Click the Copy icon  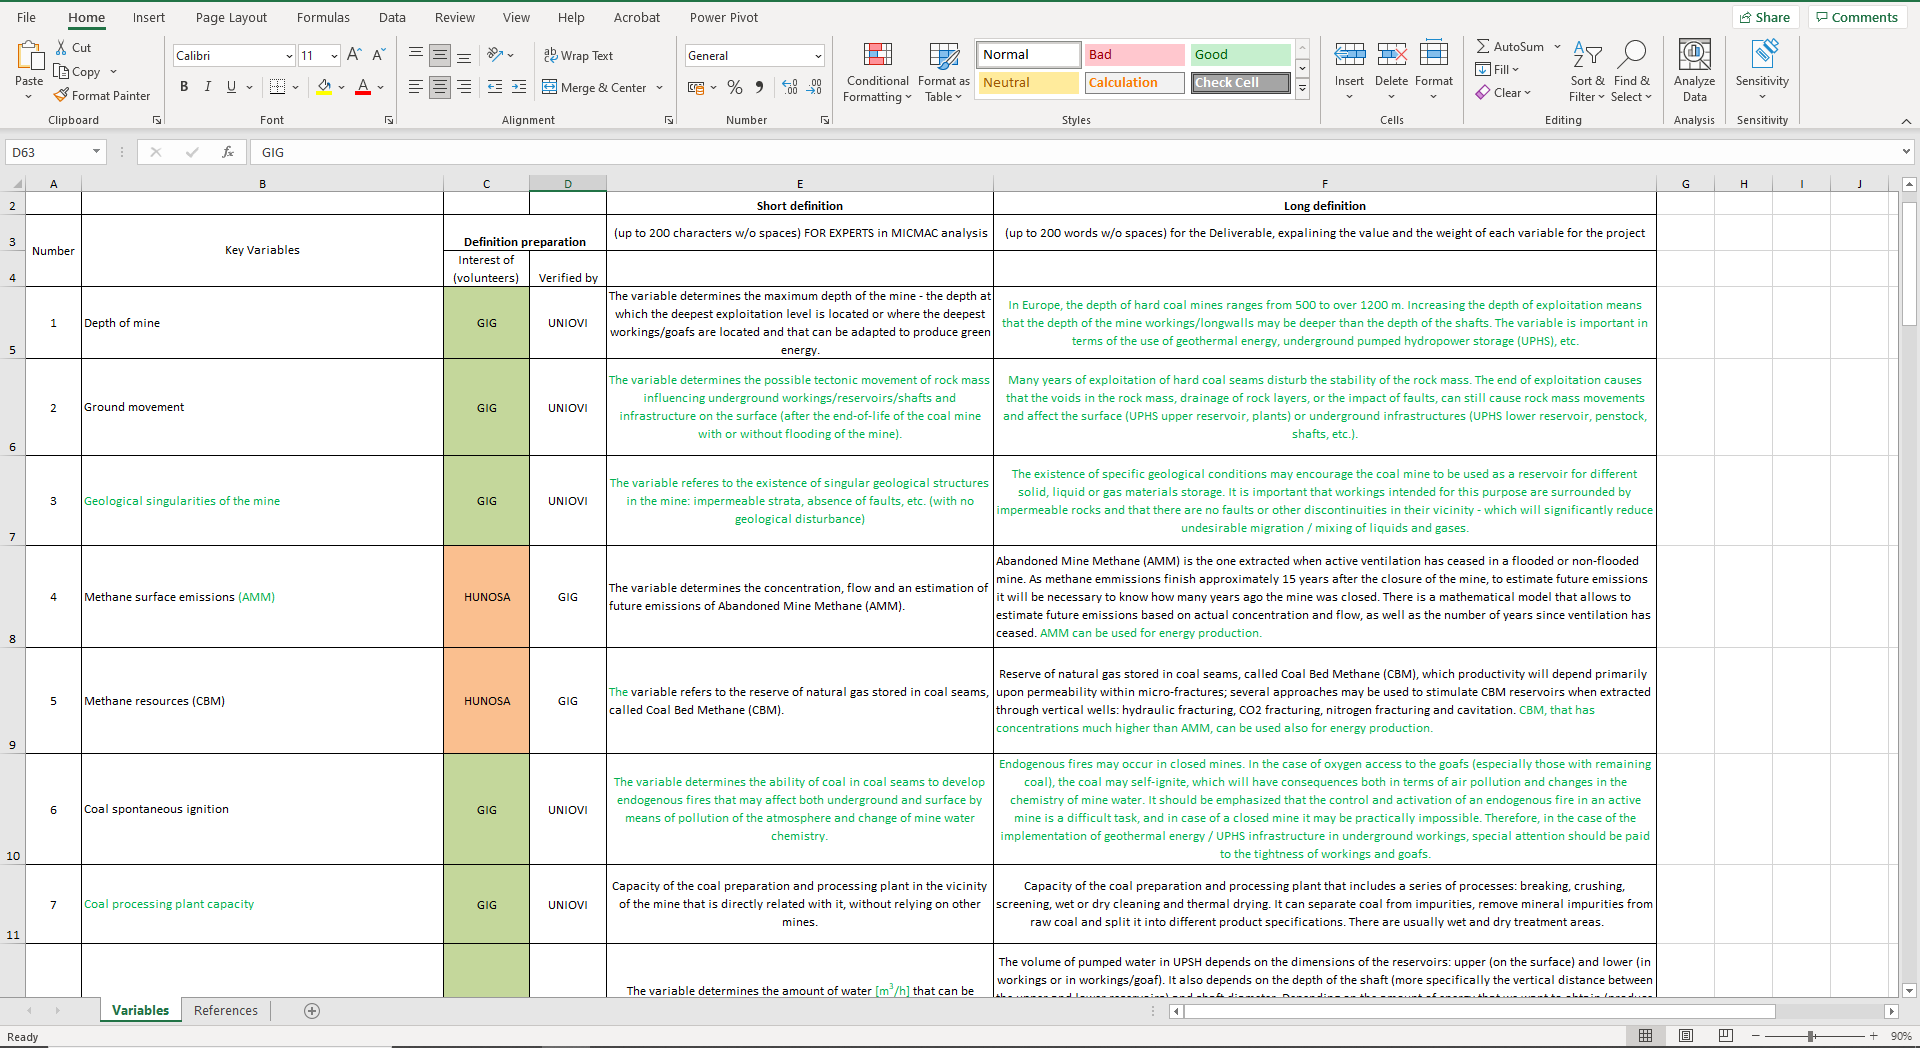pos(62,71)
